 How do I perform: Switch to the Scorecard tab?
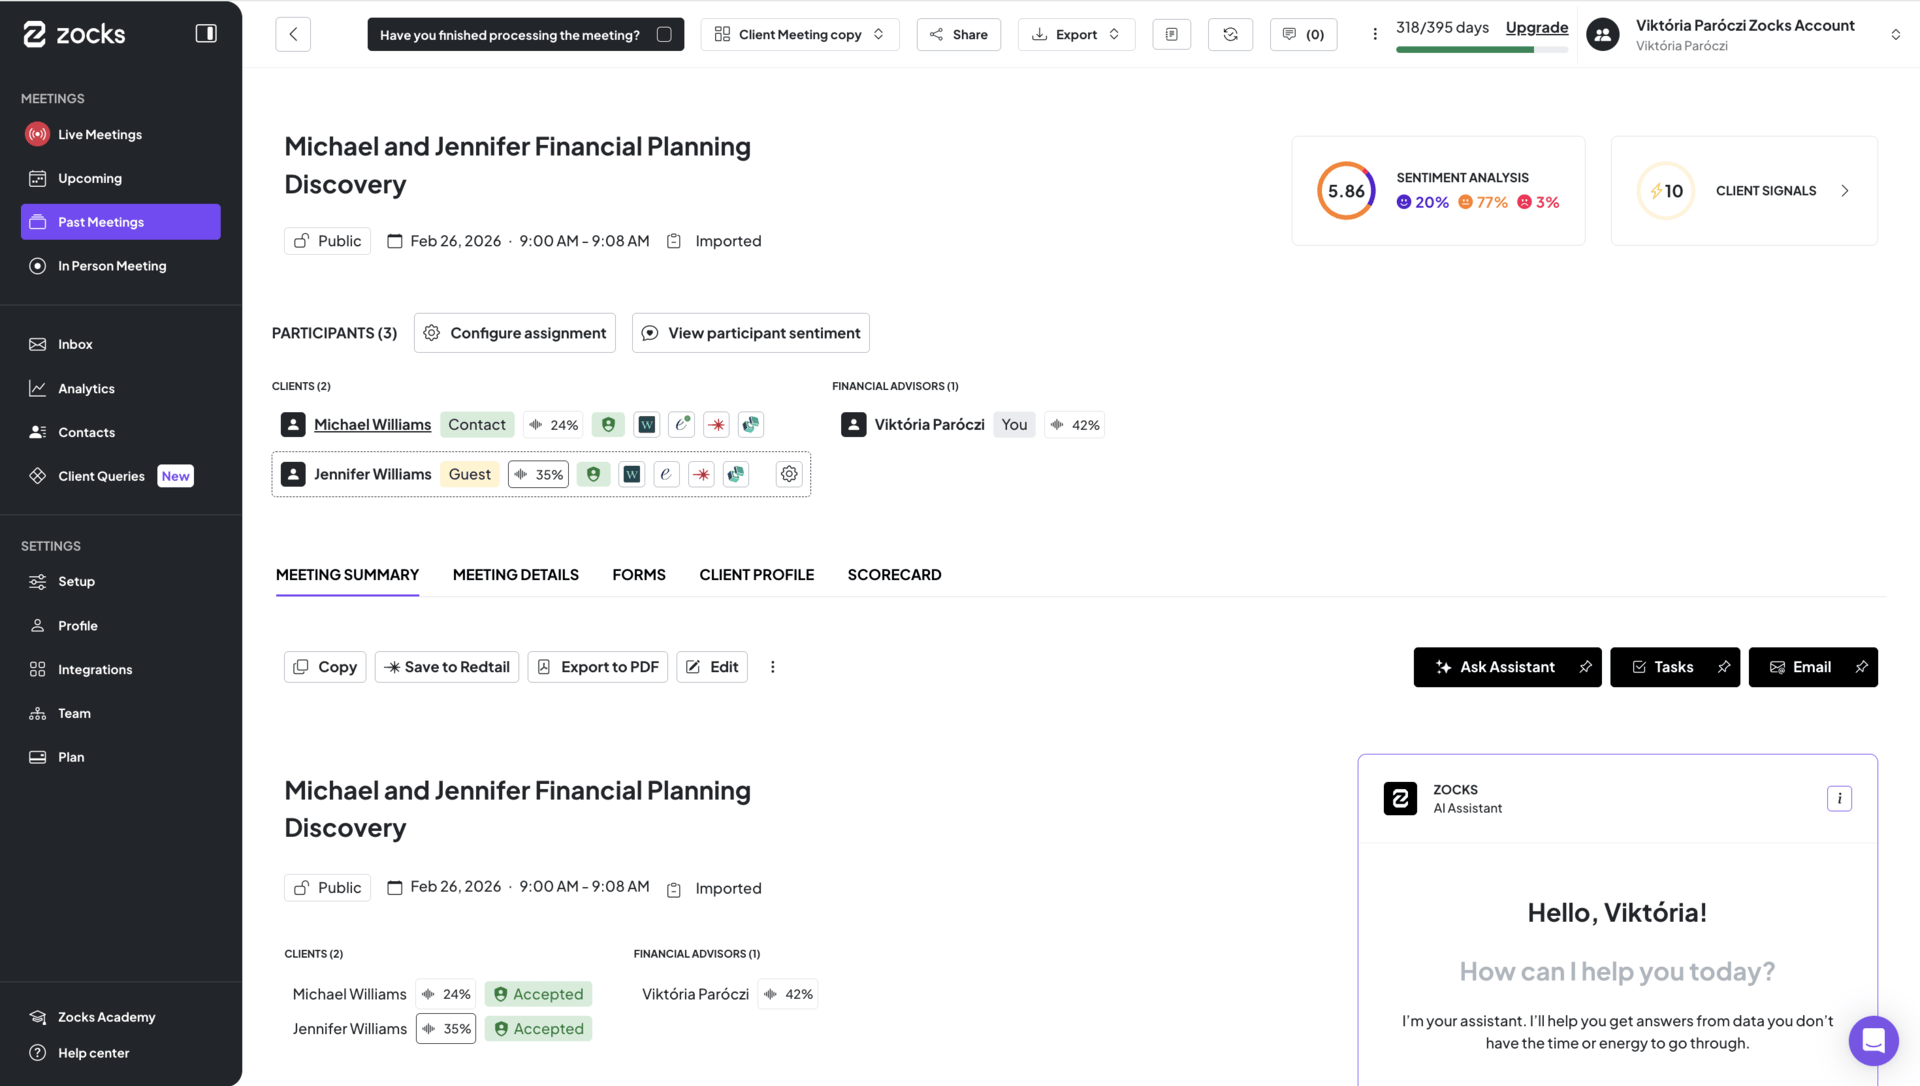(894, 575)
